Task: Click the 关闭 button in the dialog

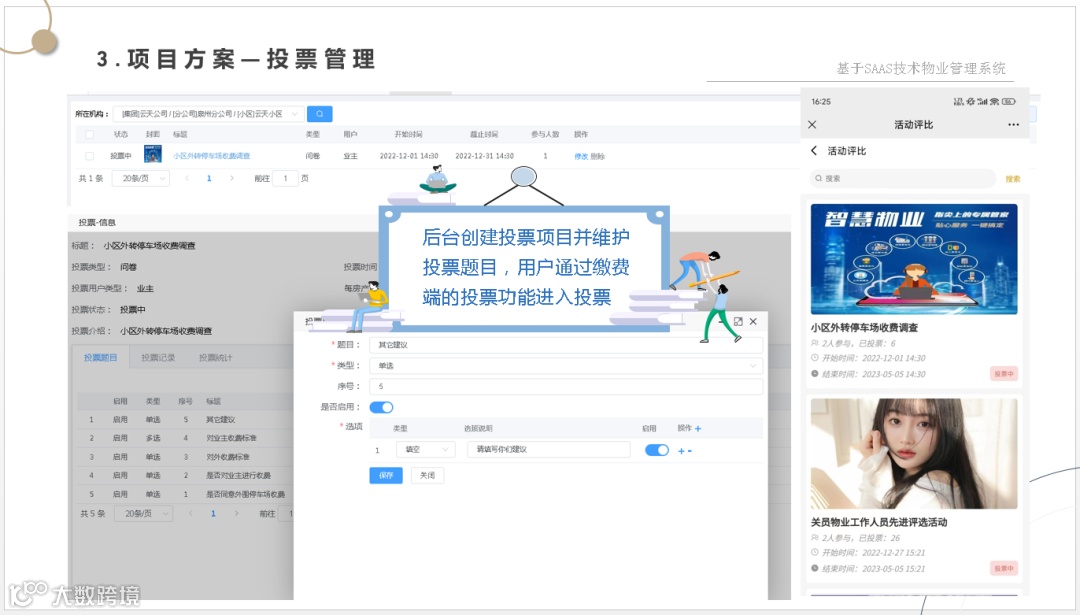Action: click(427, 475)
